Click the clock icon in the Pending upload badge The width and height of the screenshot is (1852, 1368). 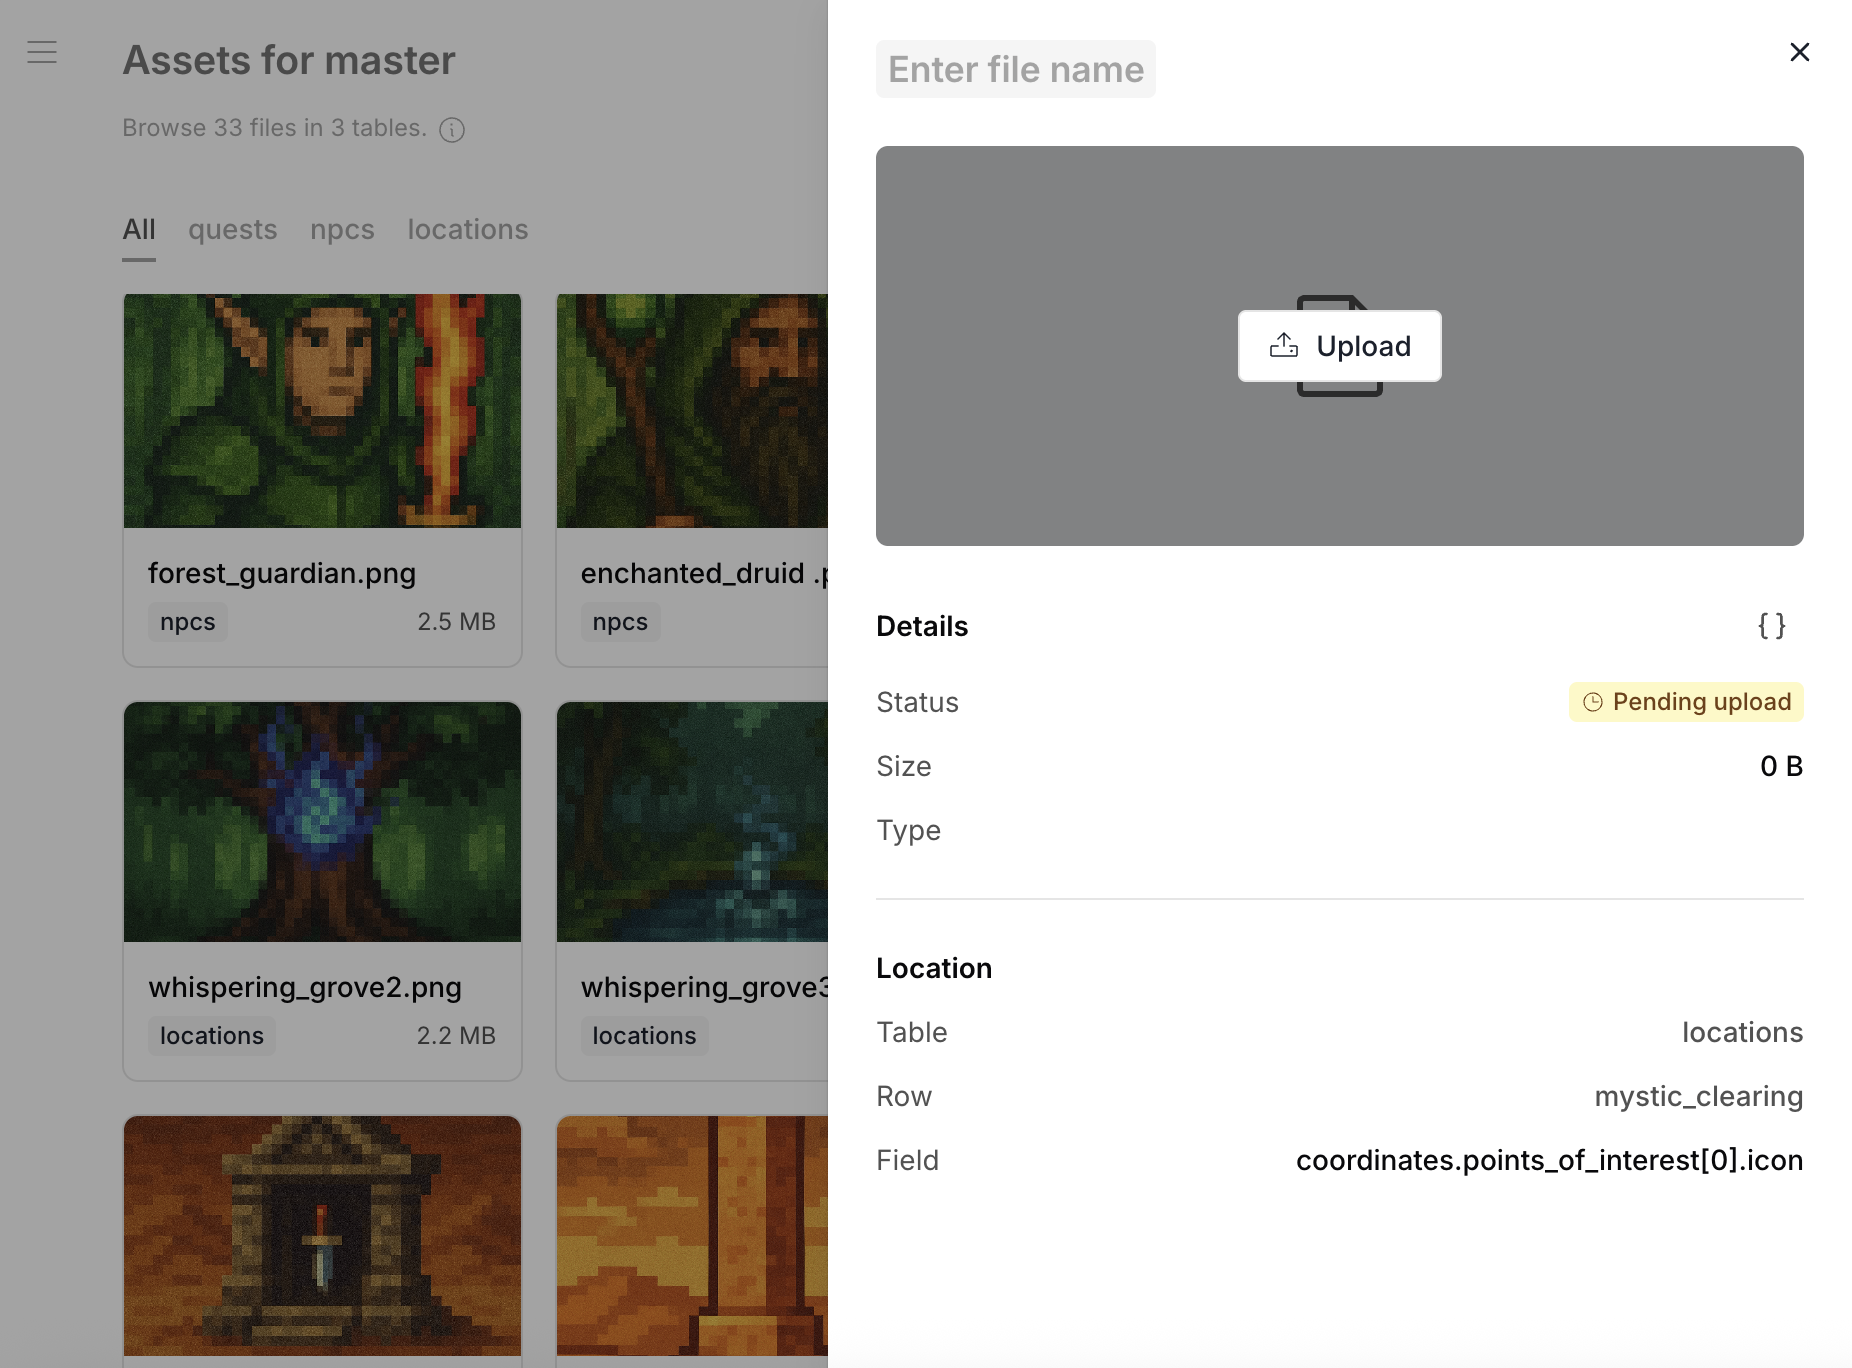[x=1594, y=702]
